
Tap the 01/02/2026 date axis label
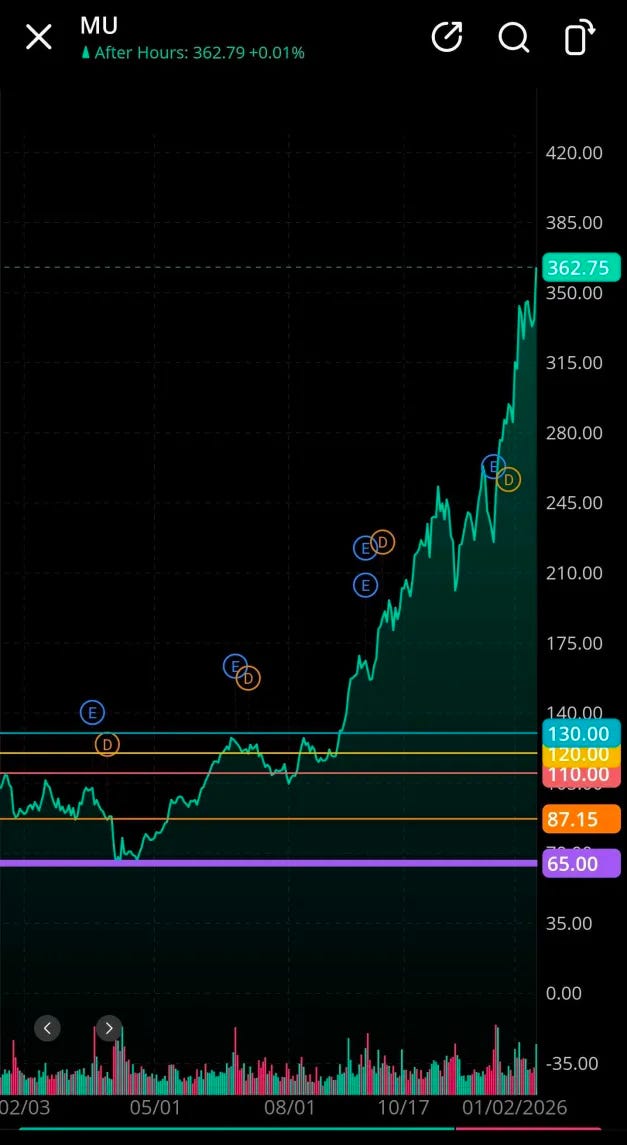point(515,1107)
